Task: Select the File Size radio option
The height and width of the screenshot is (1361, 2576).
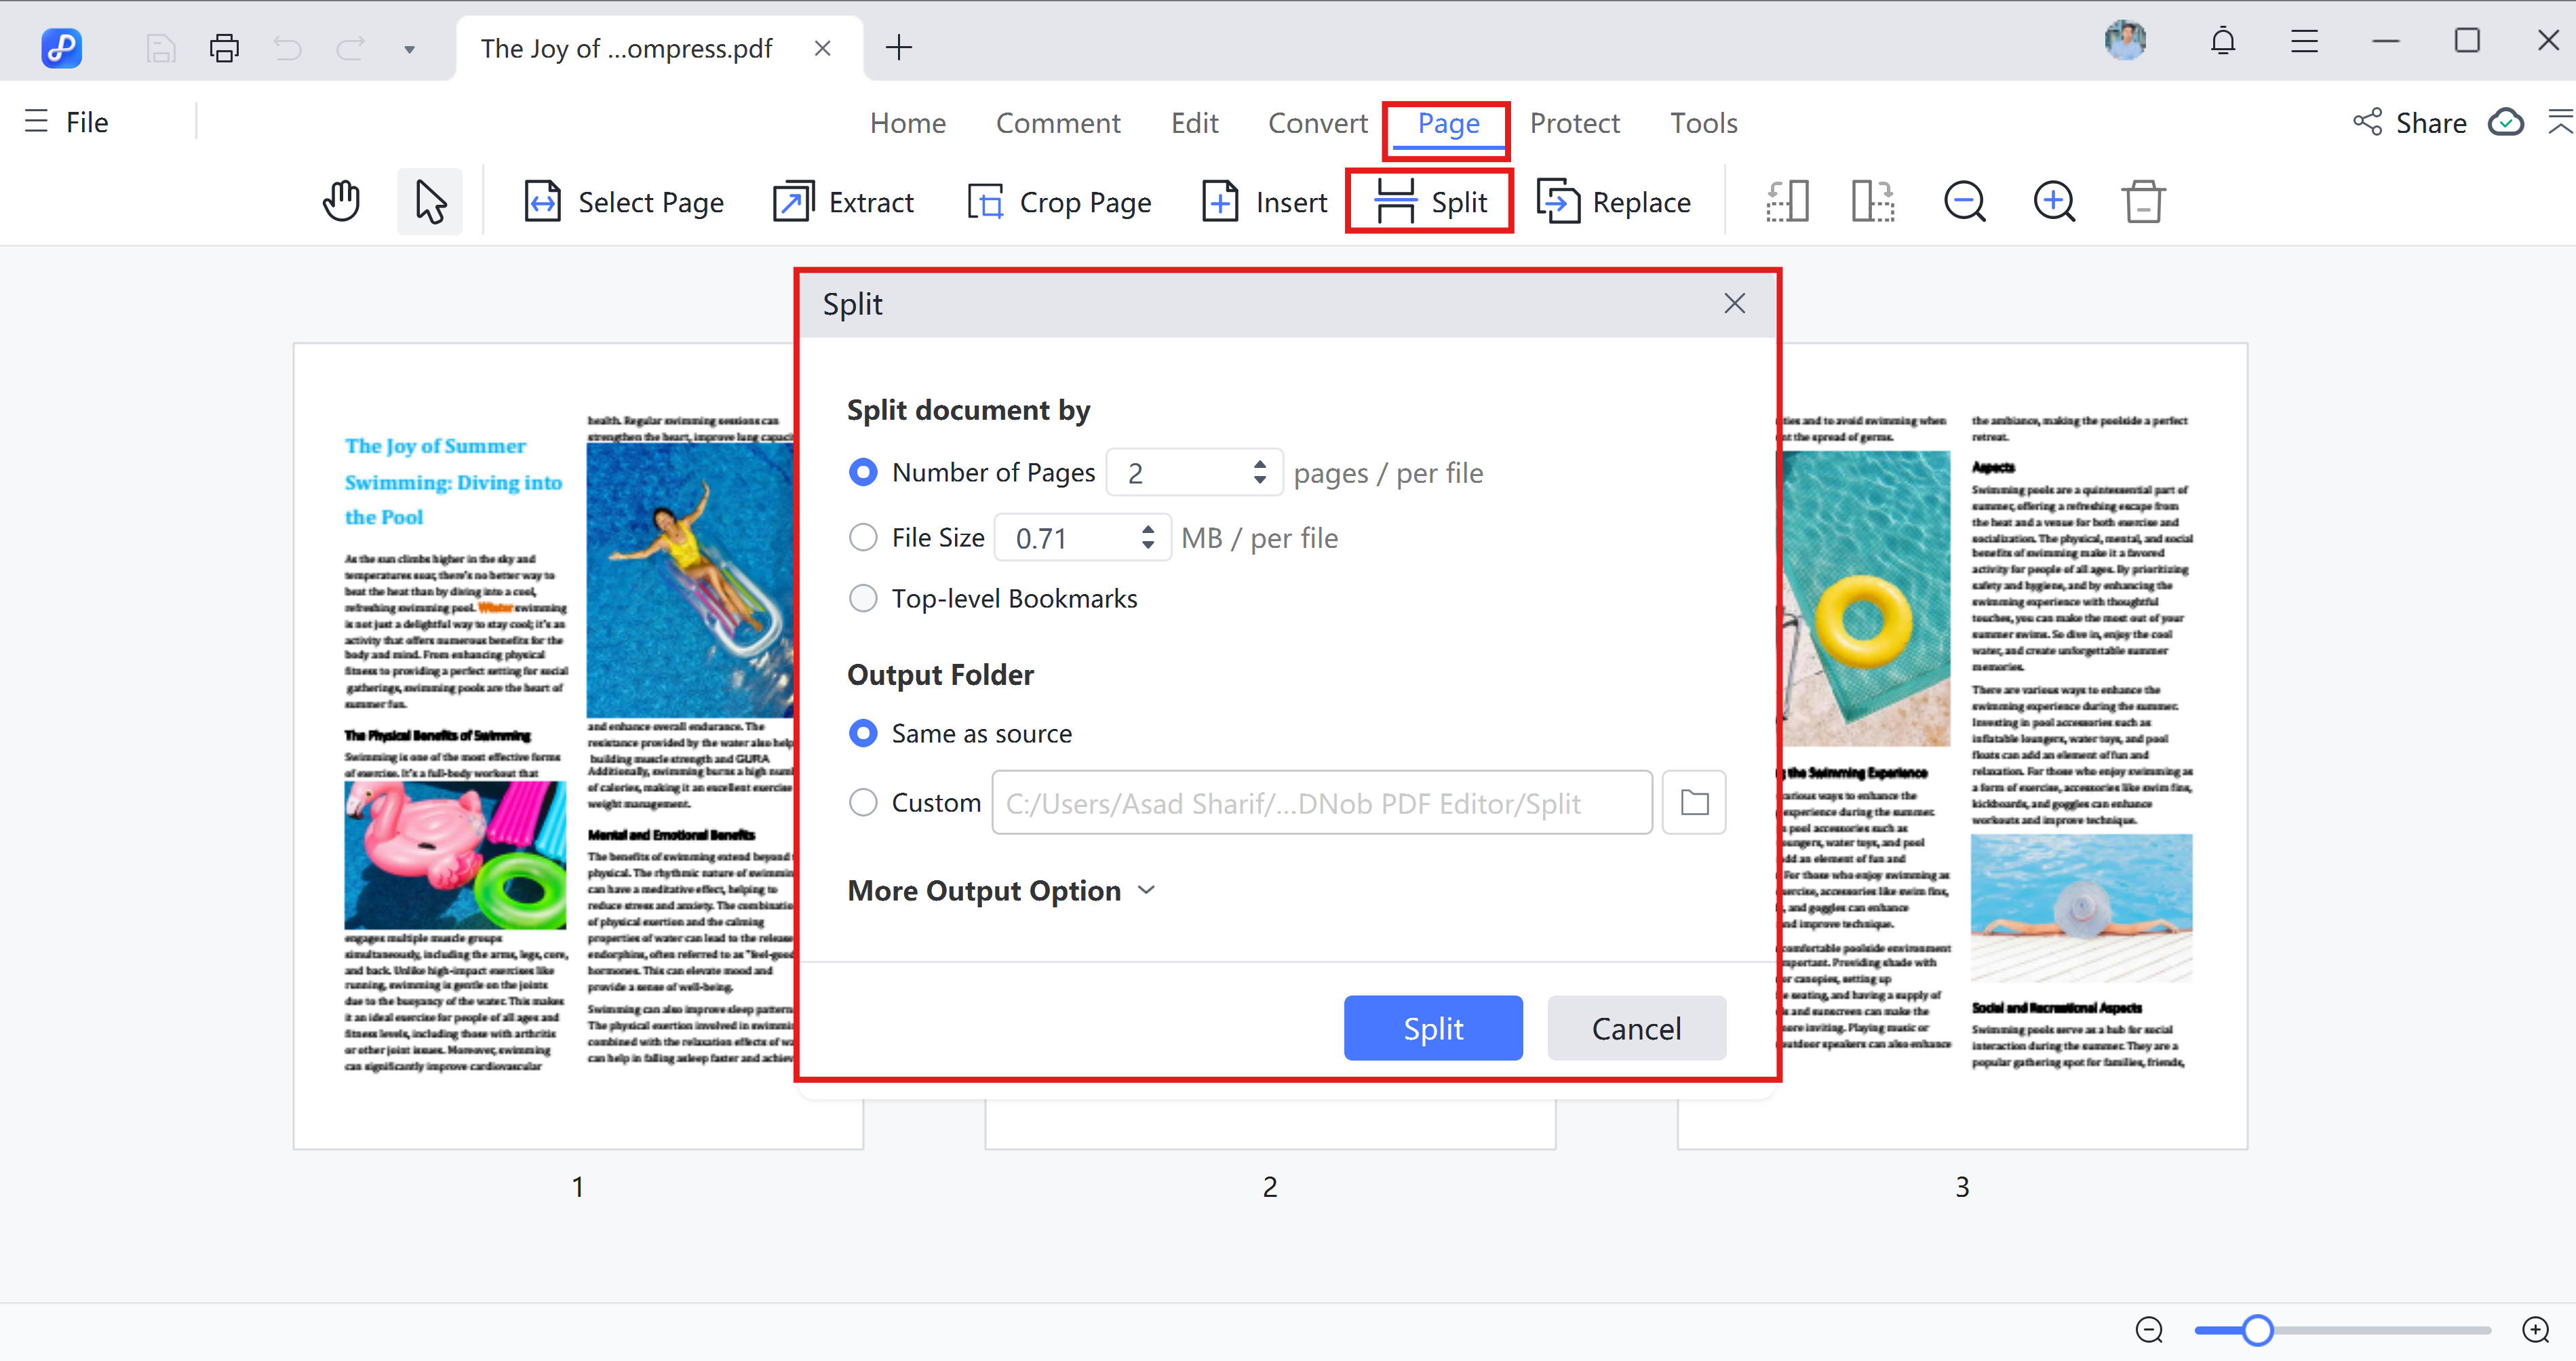Action: click(x=863, y=538)
